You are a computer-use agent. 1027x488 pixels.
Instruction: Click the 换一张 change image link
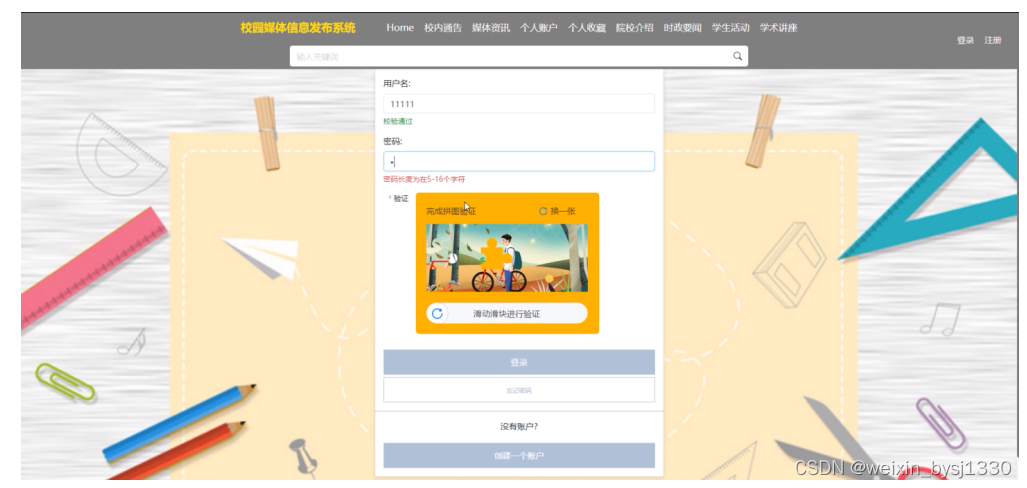tap(563, 211)
